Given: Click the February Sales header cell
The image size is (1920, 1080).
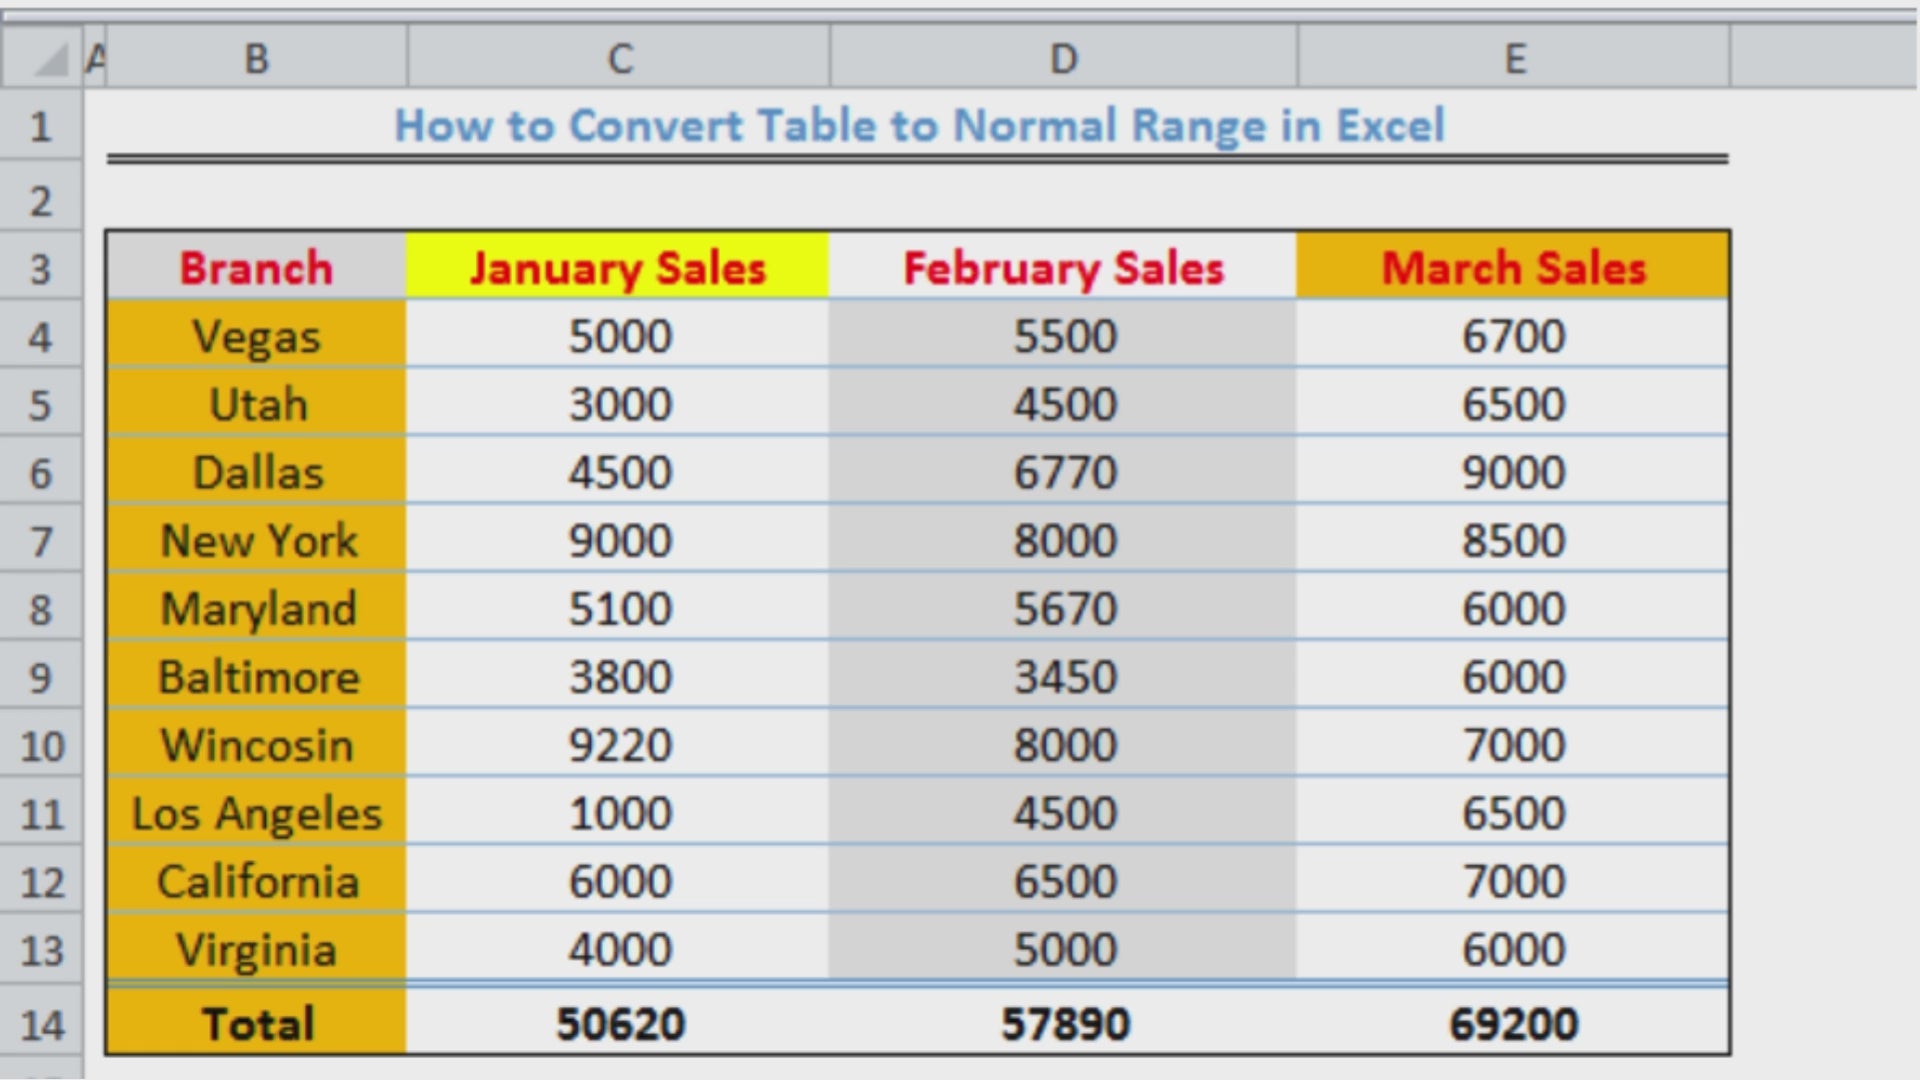Looking at the screenshot, I should point(1063,268).
